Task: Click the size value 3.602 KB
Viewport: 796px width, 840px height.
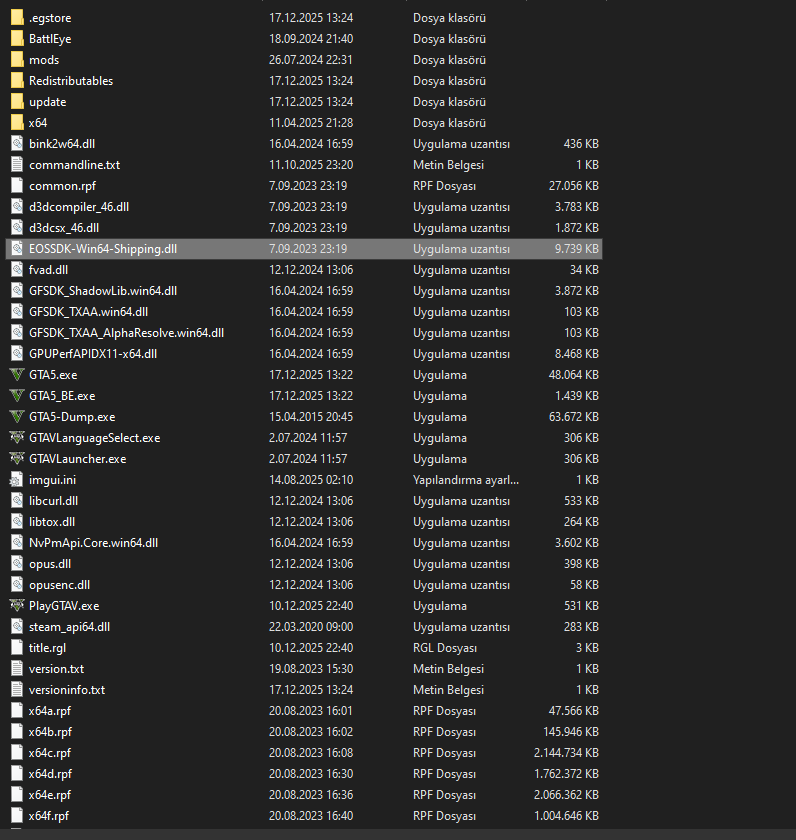Action: coord(576,543)
